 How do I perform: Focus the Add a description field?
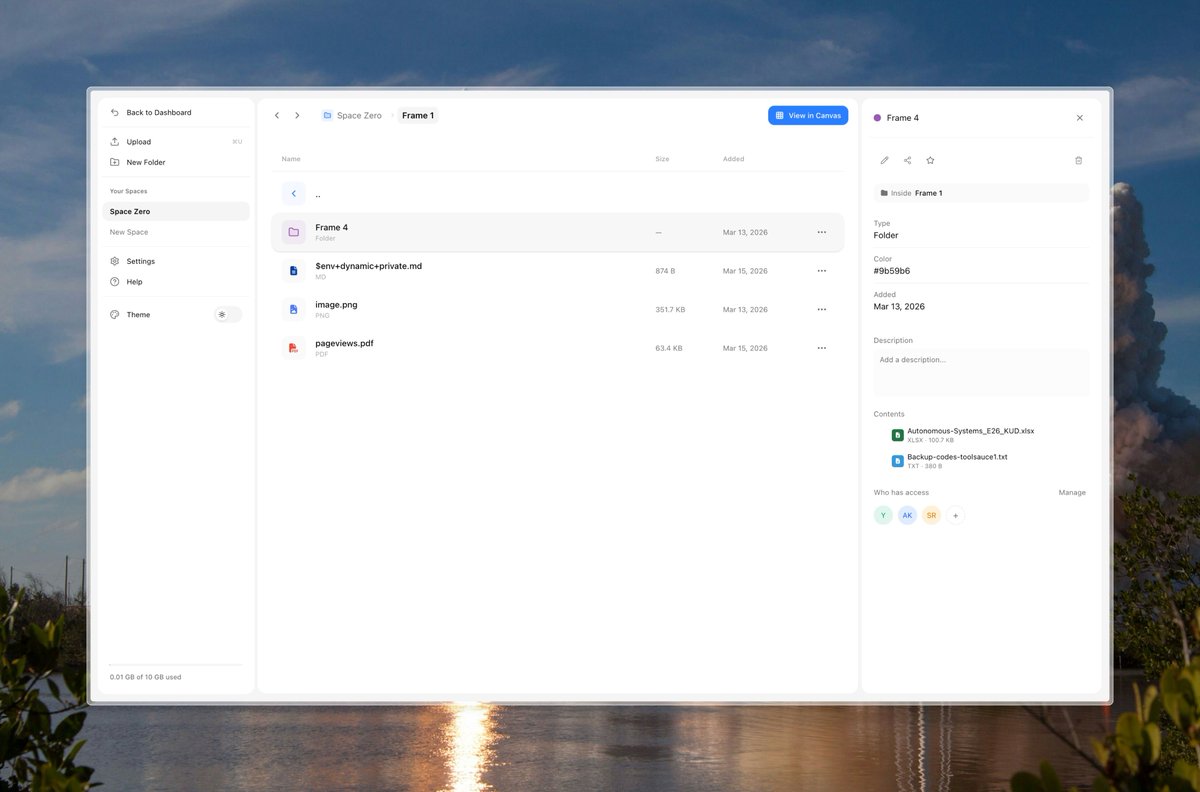click(981, 372)
